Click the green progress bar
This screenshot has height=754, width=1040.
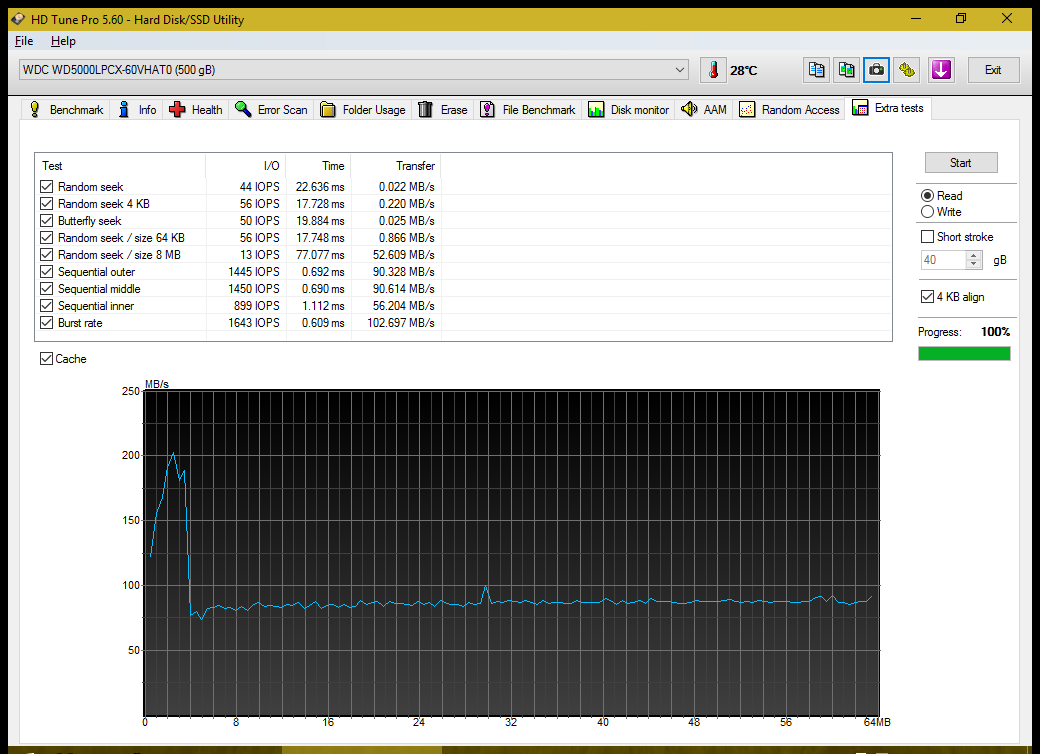point(964,353)
